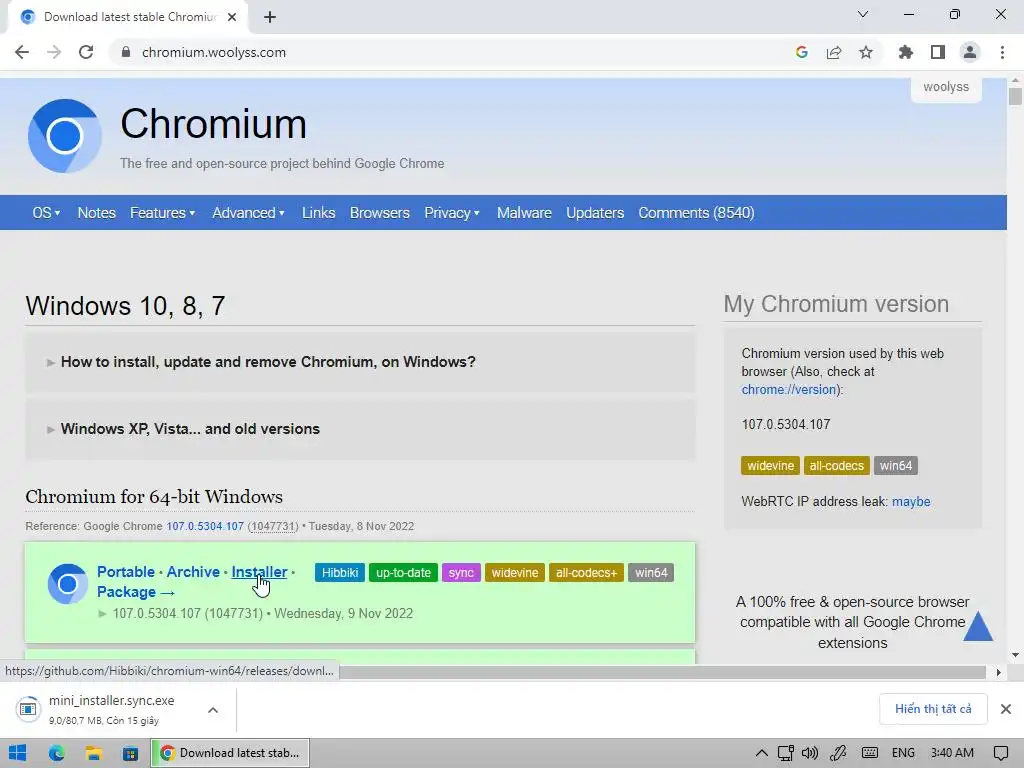Image resolution: width=1024 pixels, height=768 pixels.
Task: Open the Malware menu item
Action: [x=524, y=213]
